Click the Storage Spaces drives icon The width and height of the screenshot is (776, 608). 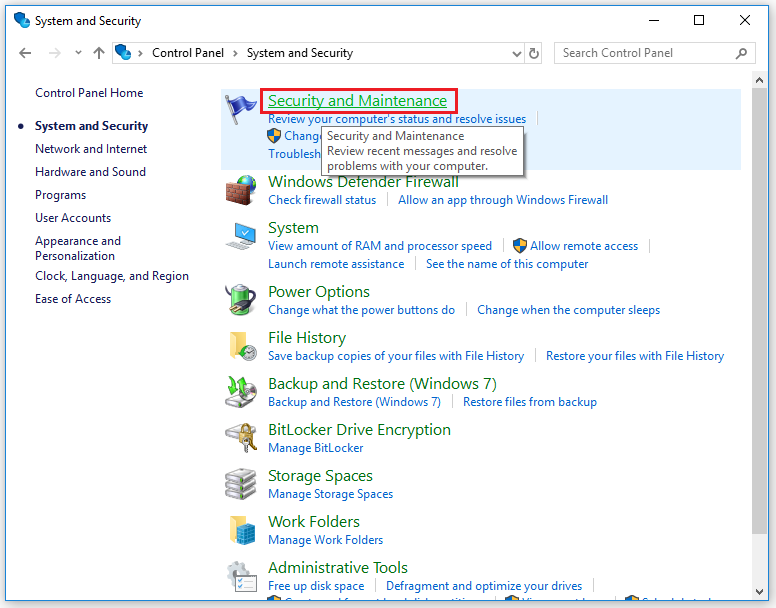(241, 483)
